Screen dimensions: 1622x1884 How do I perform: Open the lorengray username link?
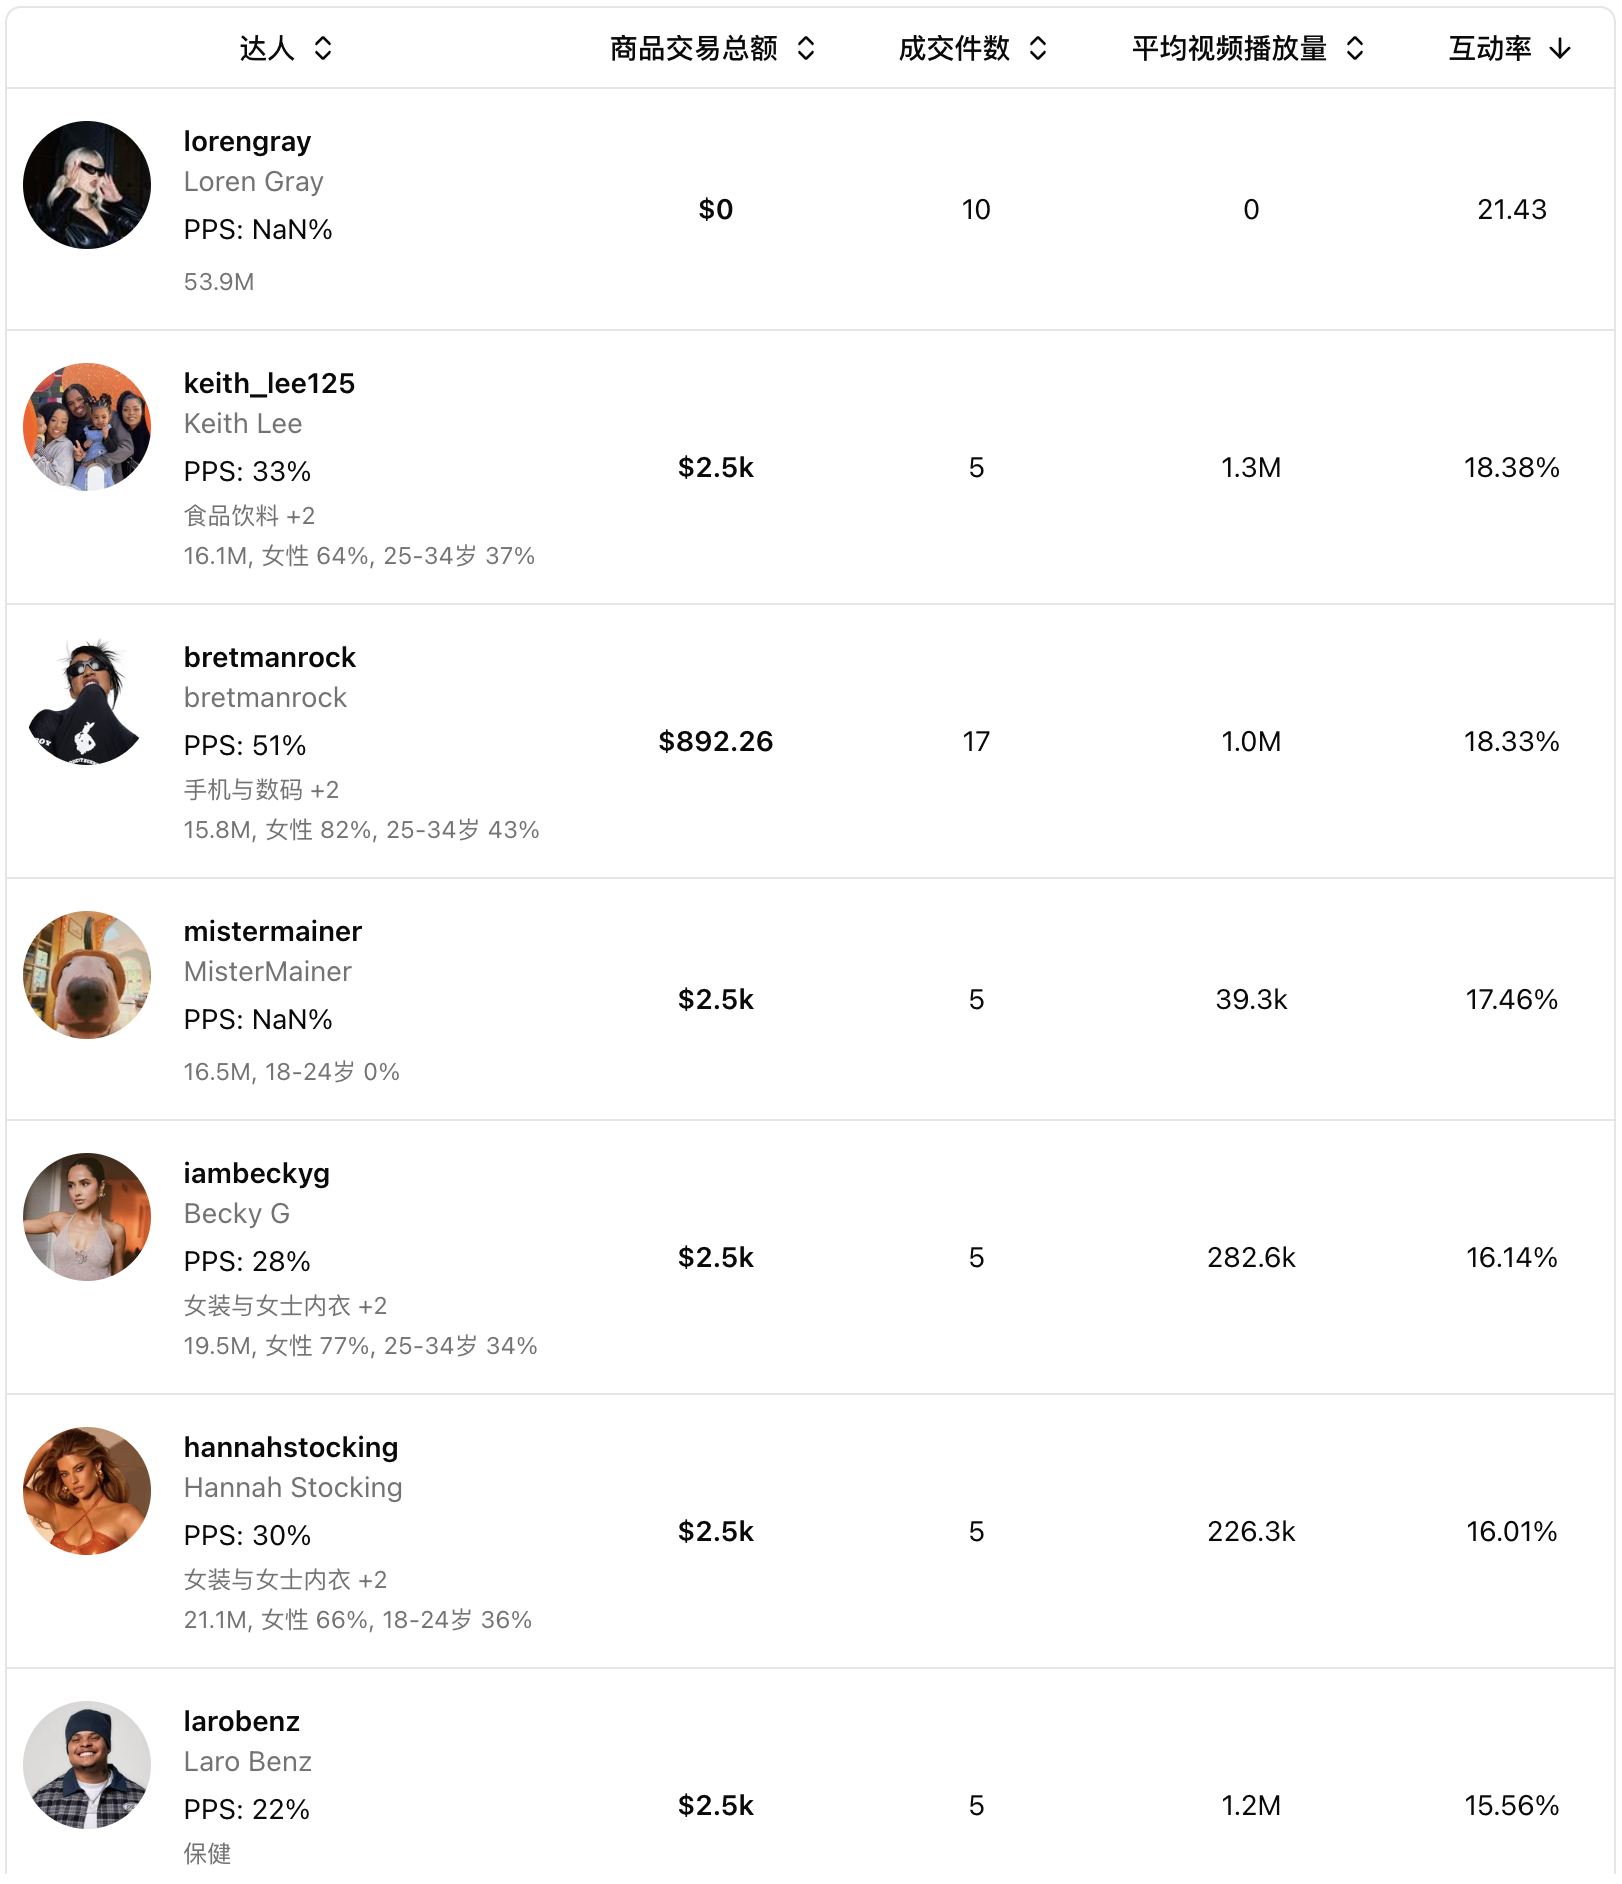click(x=247, y=141)
